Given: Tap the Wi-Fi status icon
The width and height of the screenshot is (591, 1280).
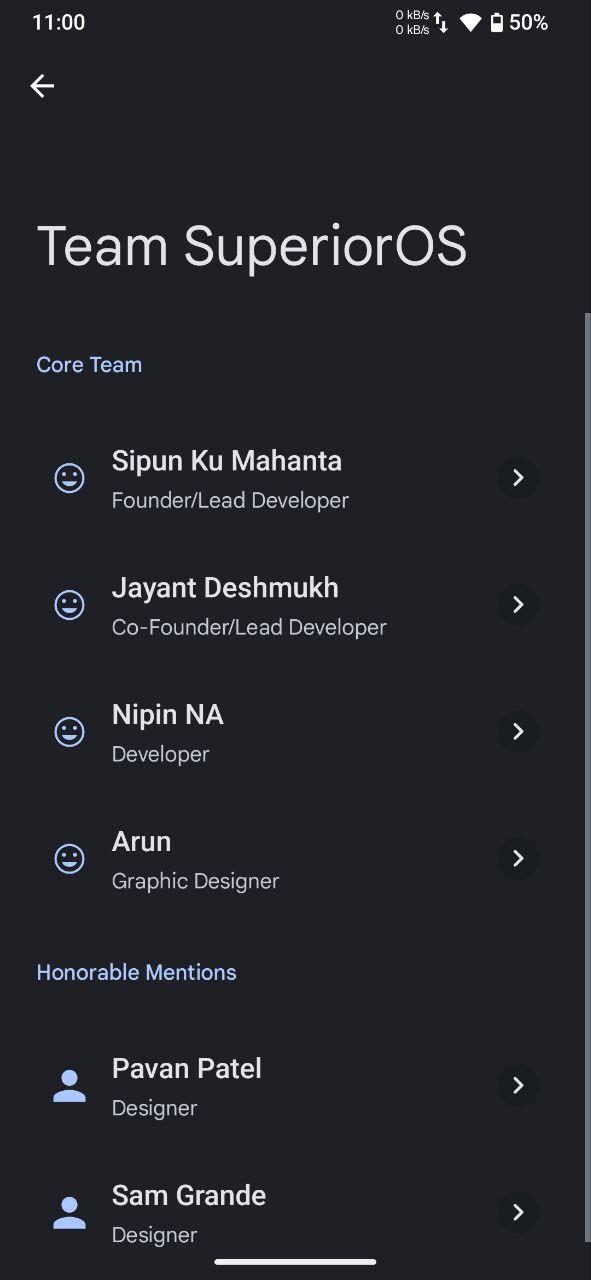Looking at the screenshot, I should [470, 22].
